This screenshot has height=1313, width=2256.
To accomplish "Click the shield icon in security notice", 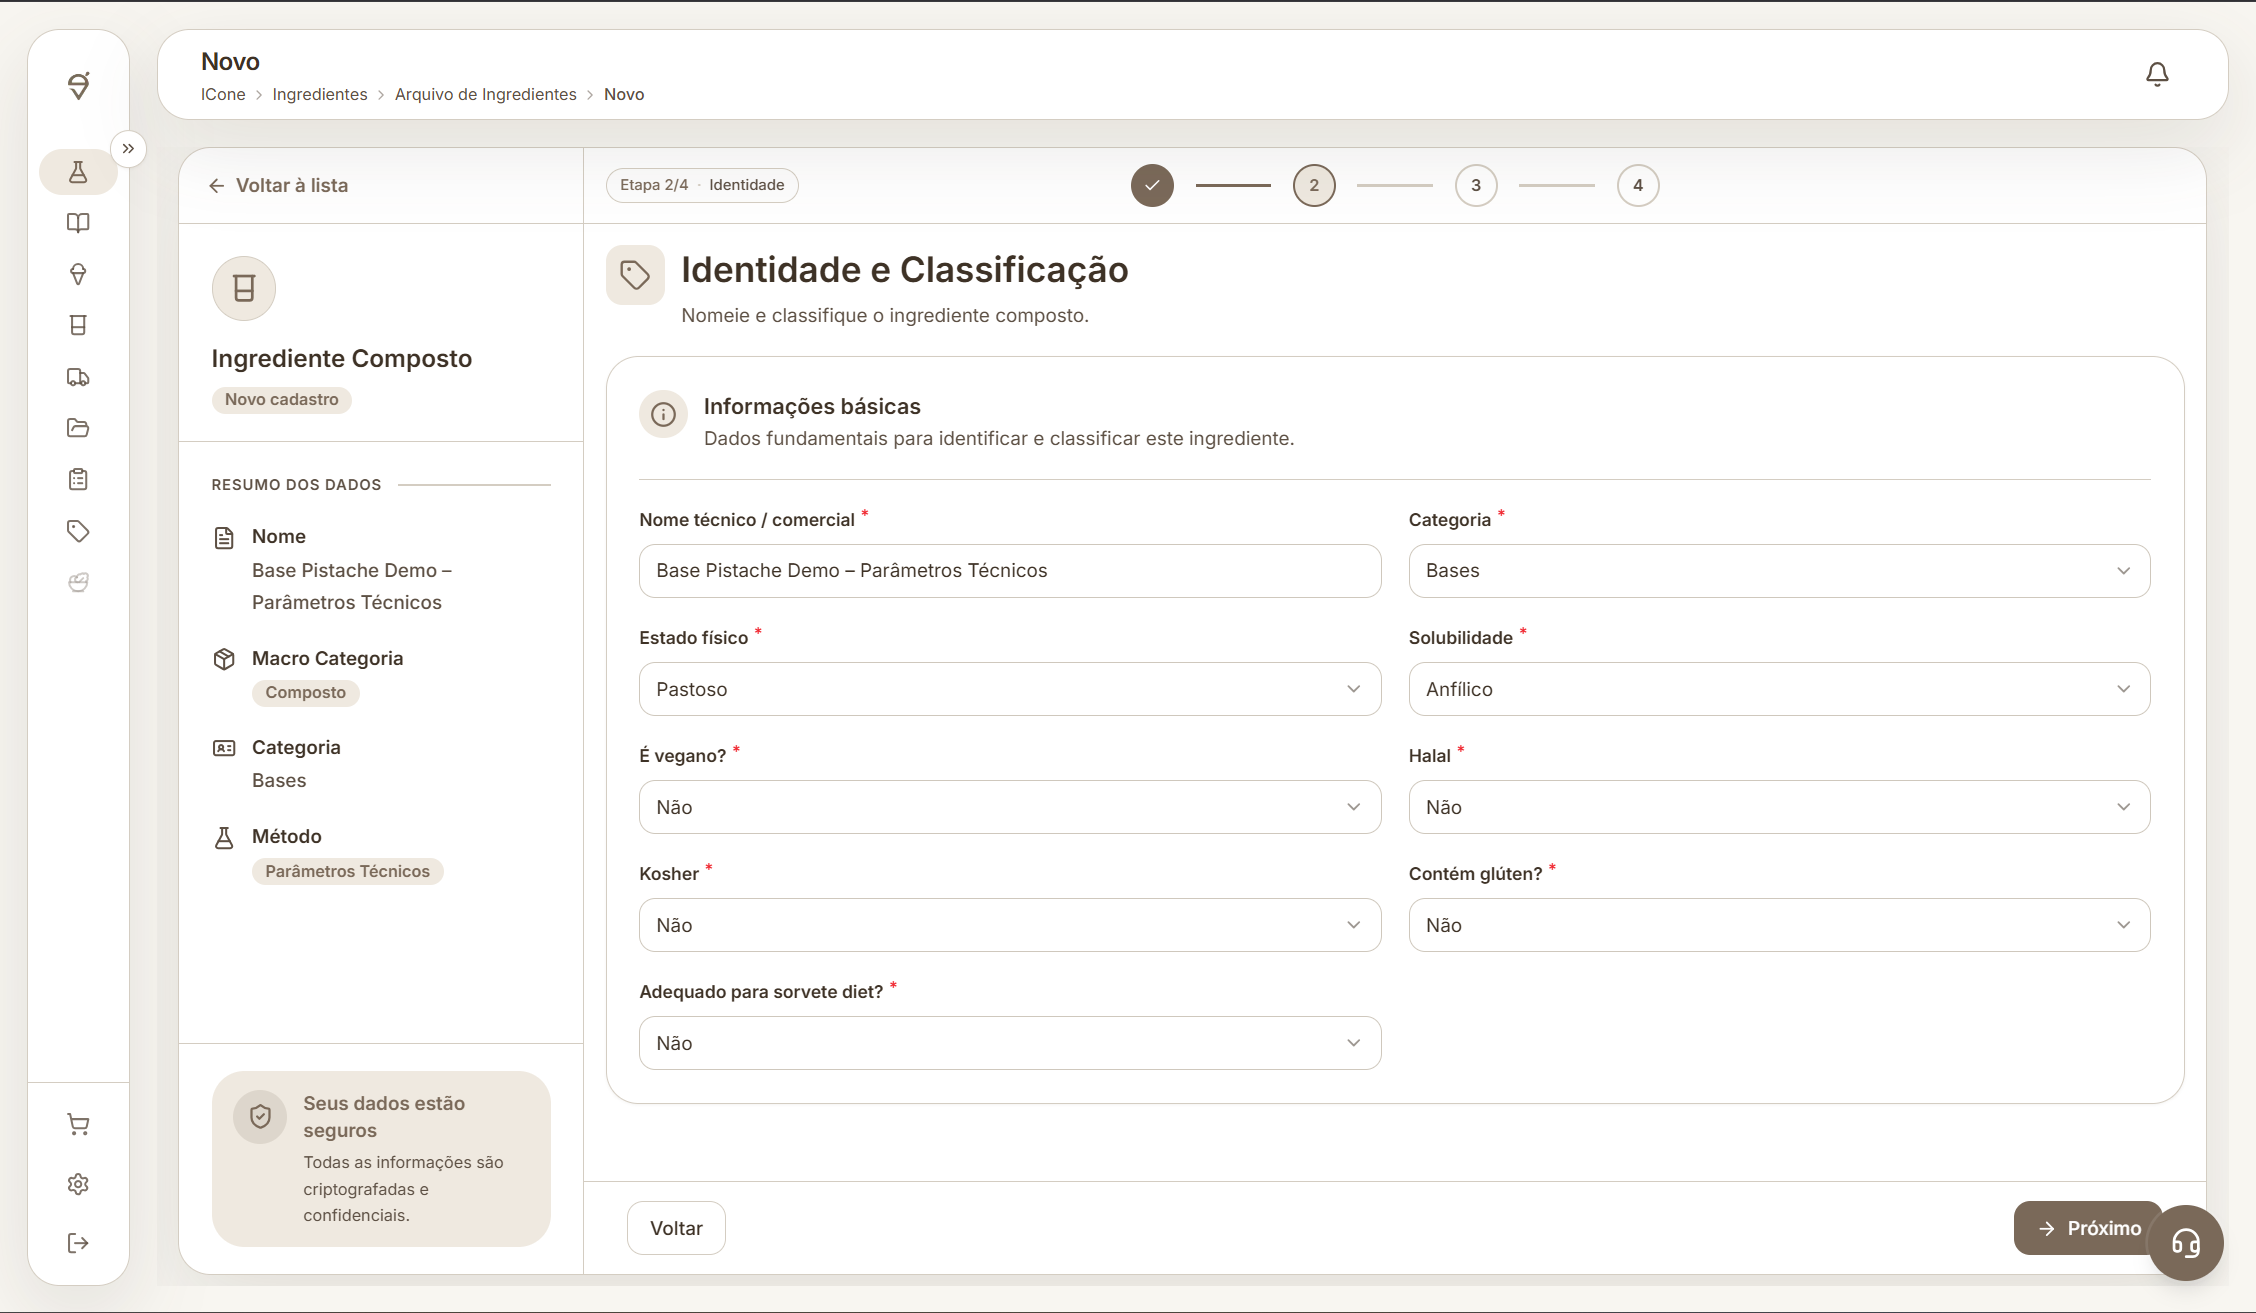I will point(260,1117).
